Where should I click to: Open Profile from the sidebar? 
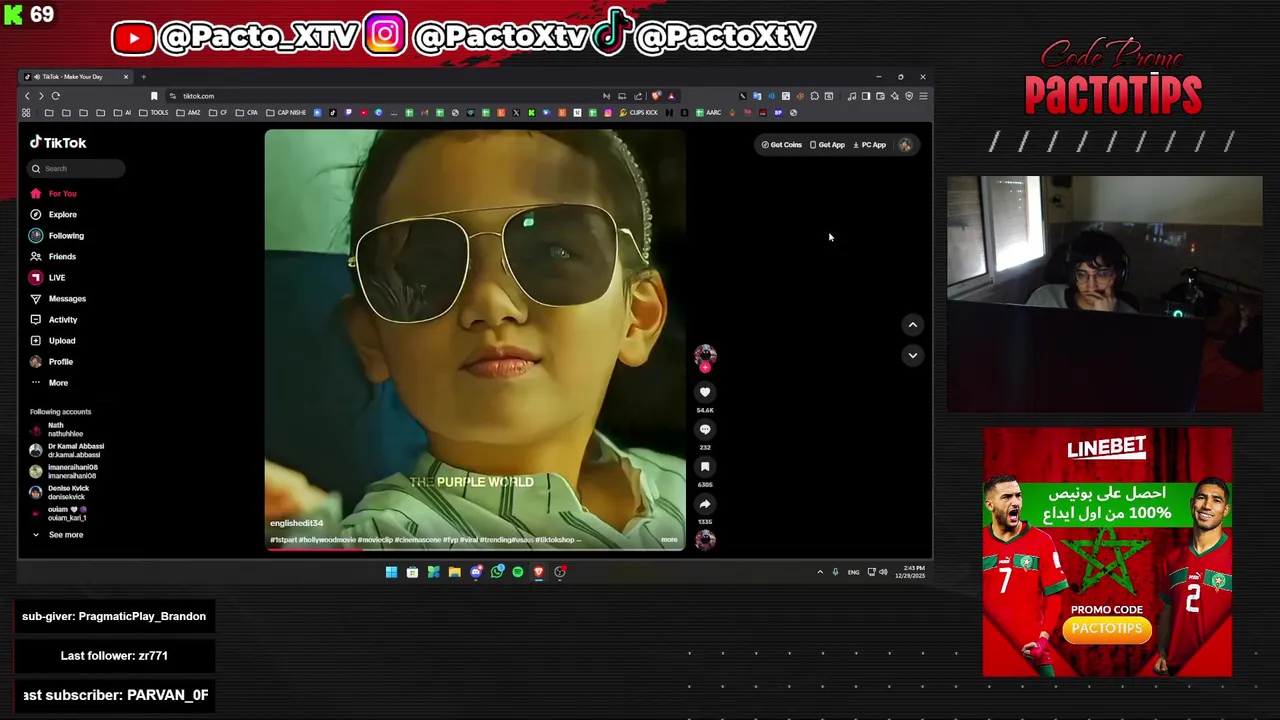(x=52, y=361)
